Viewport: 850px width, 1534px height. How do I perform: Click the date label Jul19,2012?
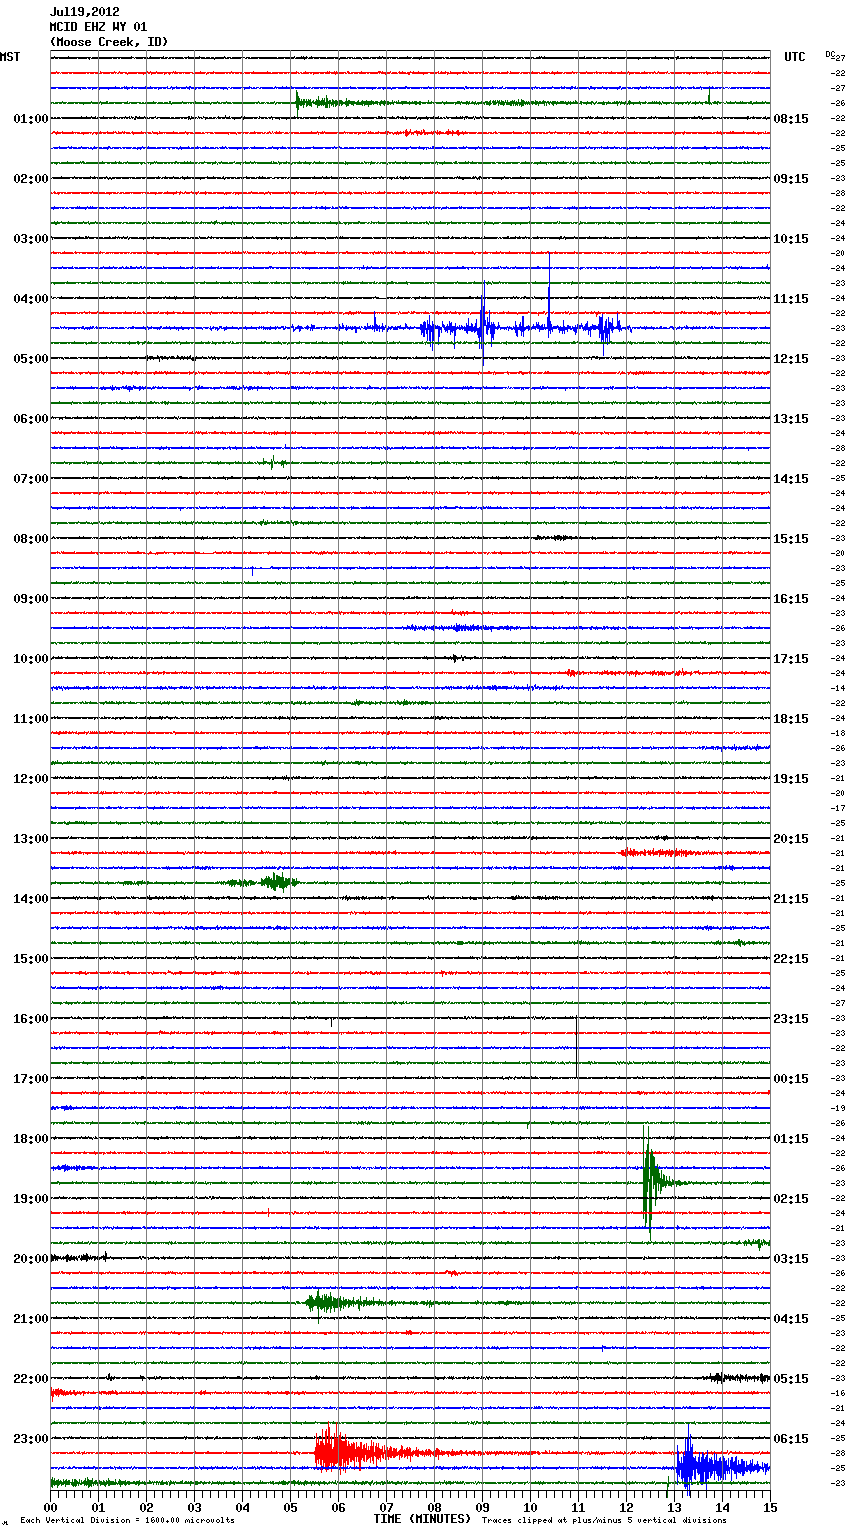pyautogui.click(x=85, y=12)
